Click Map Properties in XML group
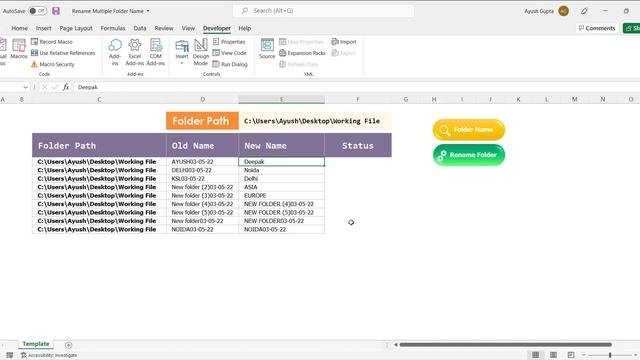Viewport: 640px width, 360px height. (x=301, y=42)
